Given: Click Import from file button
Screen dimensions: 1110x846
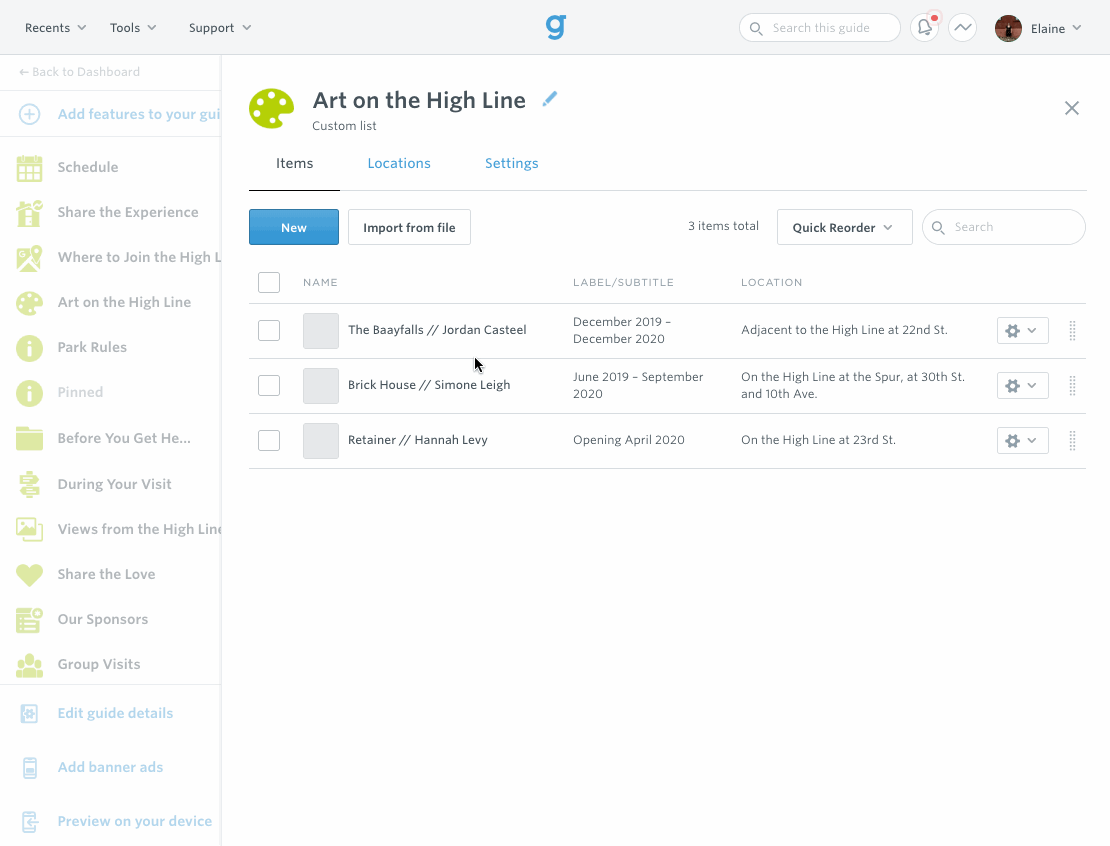Looking at the screenshot, I should click(409, 227).
